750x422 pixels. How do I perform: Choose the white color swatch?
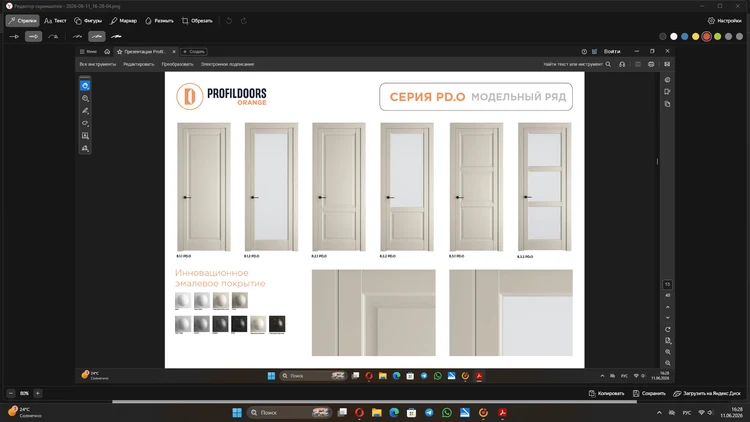coord(673,36)
